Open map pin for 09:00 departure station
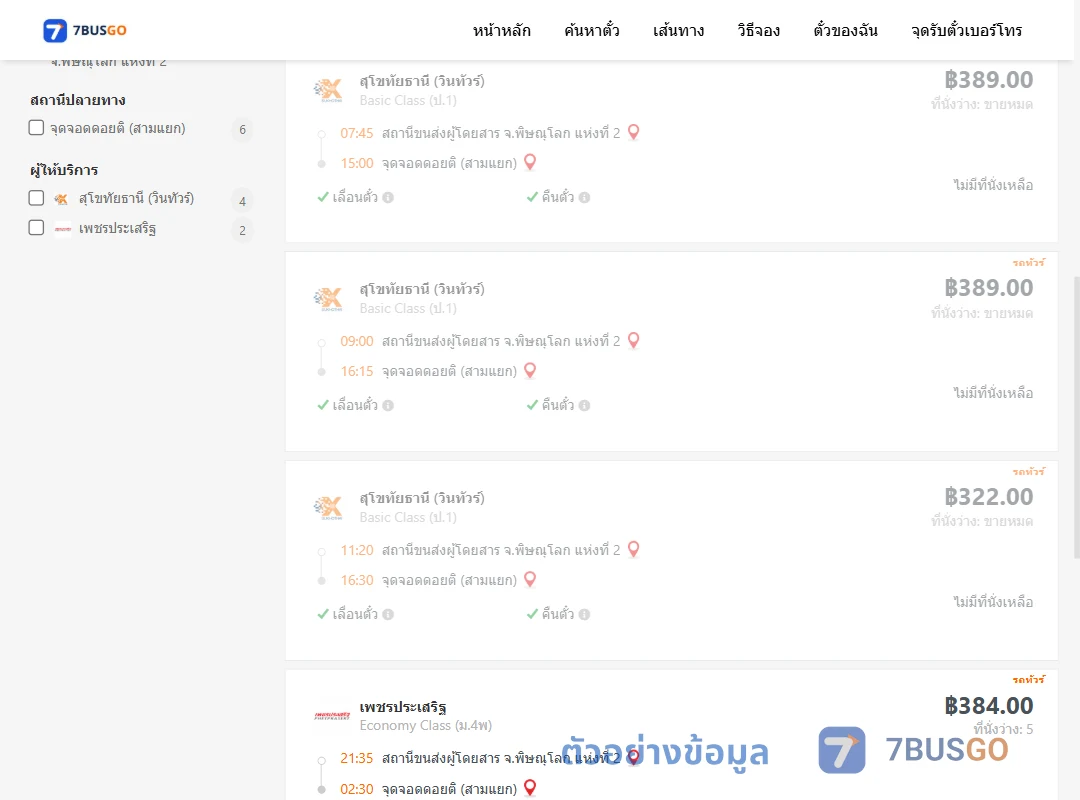Image resolution: width=1080 pixels, height=800 pixels. pos(634,340)
